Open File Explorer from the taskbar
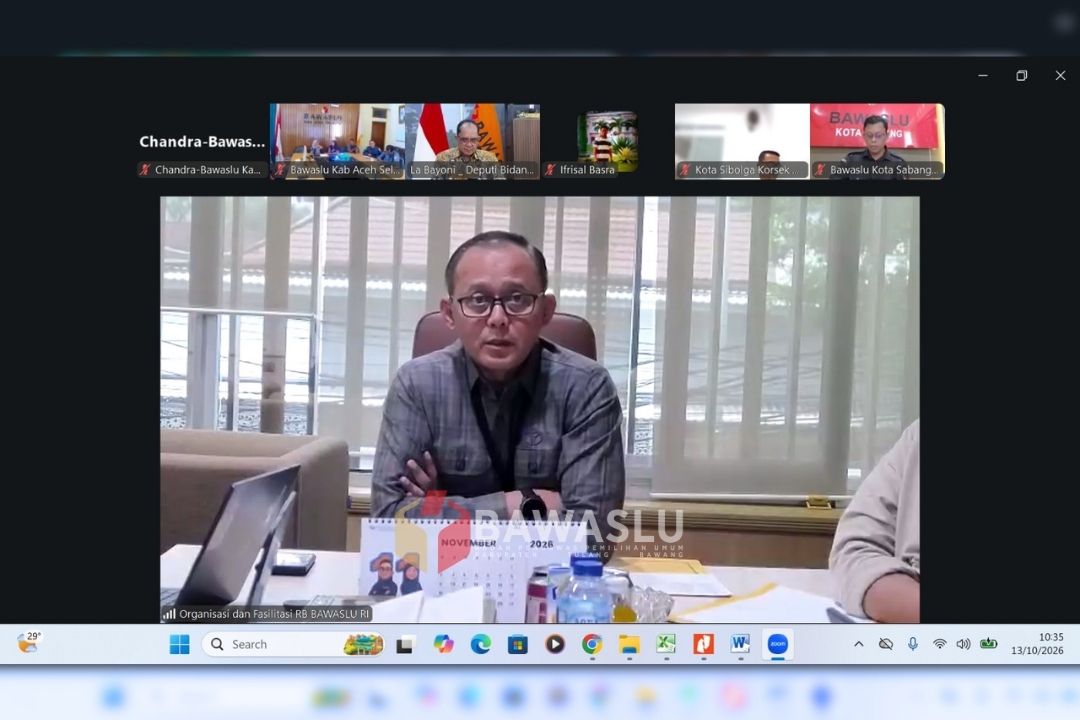Screen dimensions: 1080x720 [x=629, y=644]
